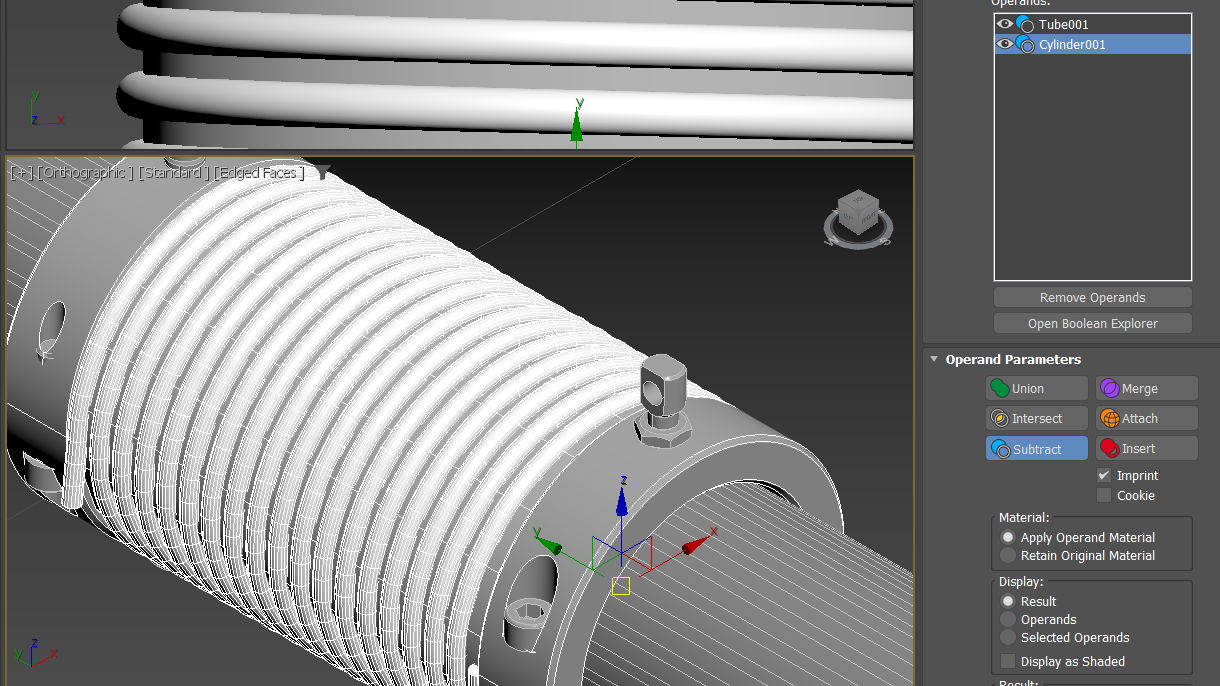The height and width of the screenshot is (686, 1220).
Task: Collapse the Operand Parameters rollout
Action: click(934, 359)
